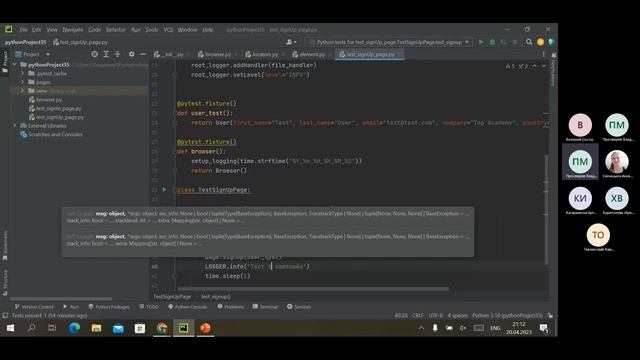
Task: Click Select Opened File target icon
Action: [95, 54]
